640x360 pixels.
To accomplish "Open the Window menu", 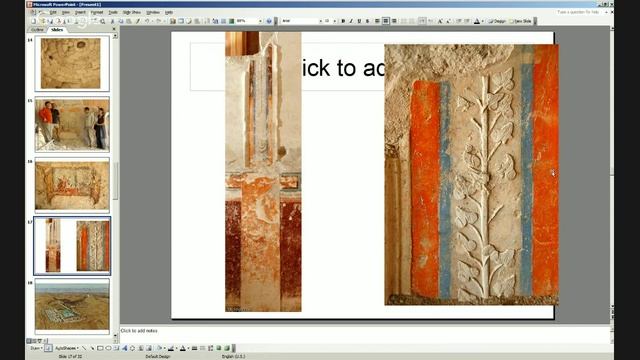I will [x=153, y=12].
